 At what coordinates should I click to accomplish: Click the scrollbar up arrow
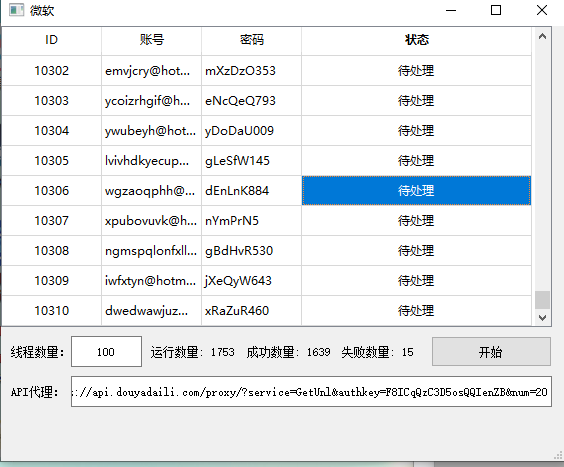542,36
